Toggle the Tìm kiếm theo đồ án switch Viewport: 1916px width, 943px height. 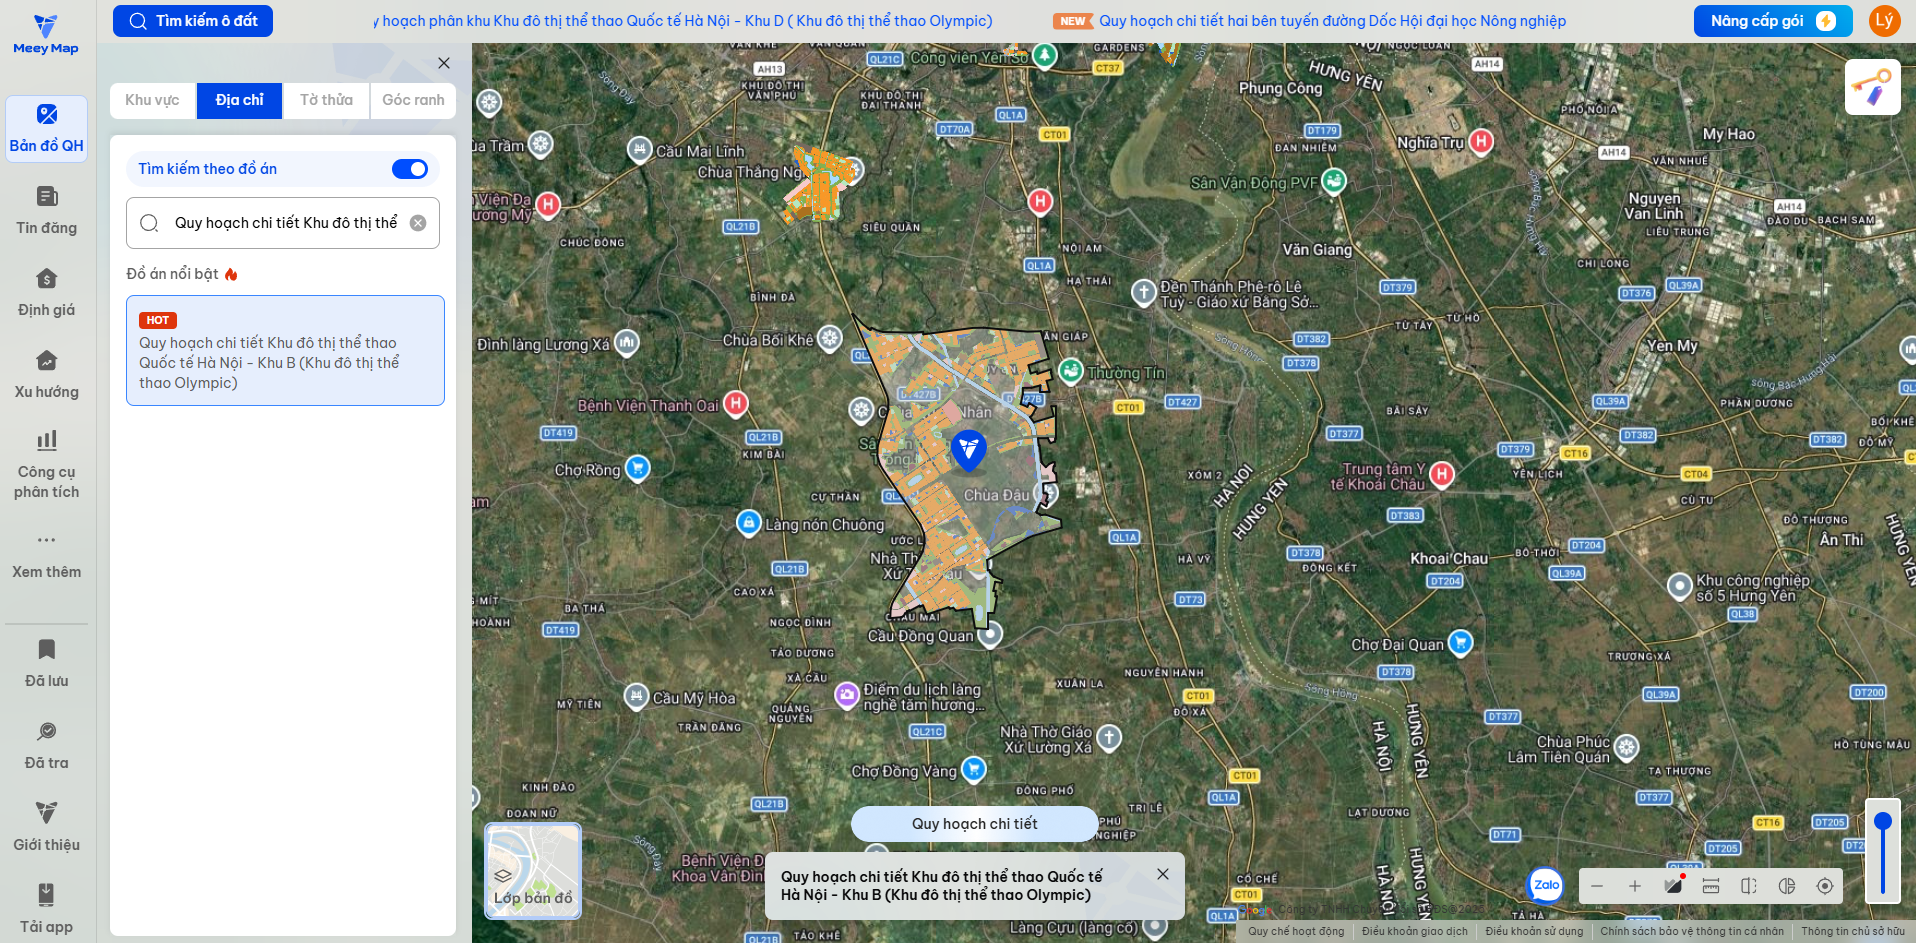[x=410, y=169]
